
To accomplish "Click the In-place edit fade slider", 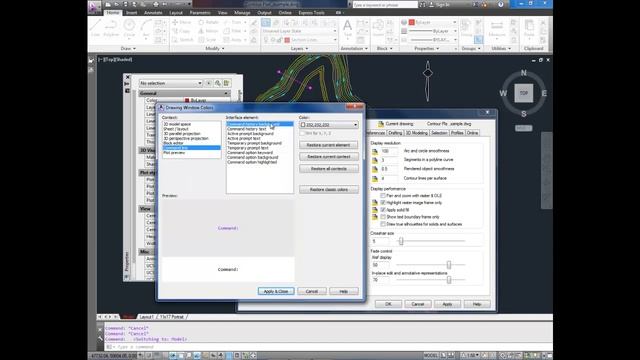I will tap(449, 280).
